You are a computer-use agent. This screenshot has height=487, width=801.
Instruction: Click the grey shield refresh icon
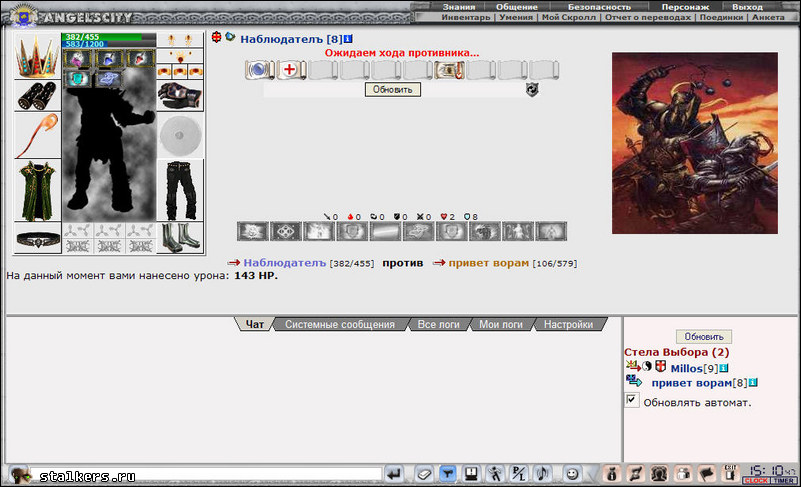pyautogui.click(x=532, y=89)
